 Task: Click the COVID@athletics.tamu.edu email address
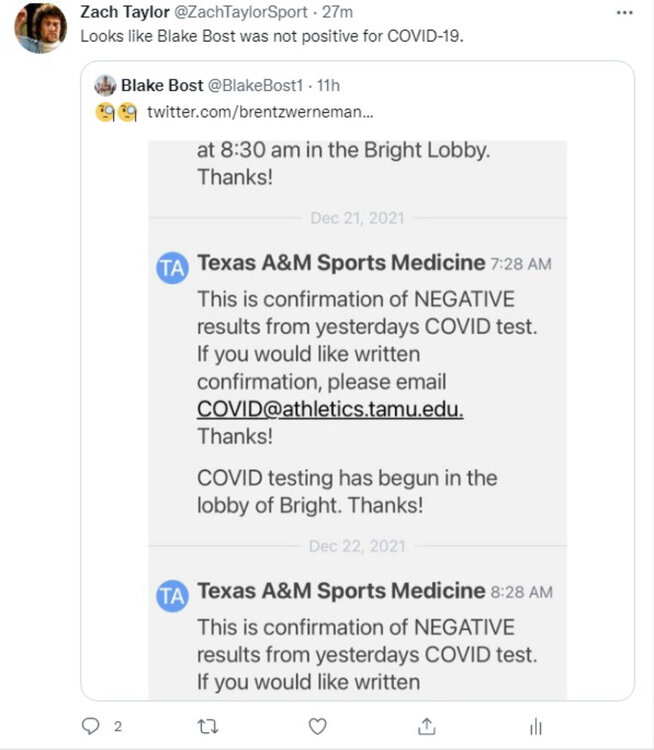(329, 409)
